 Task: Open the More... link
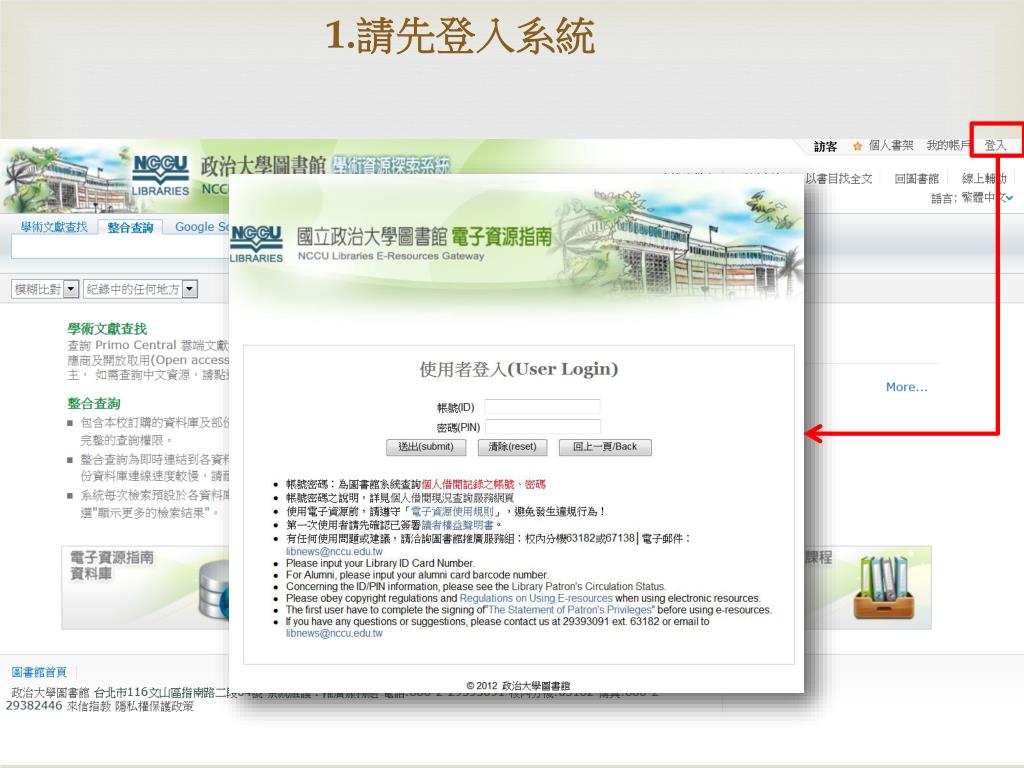(906, 387)
